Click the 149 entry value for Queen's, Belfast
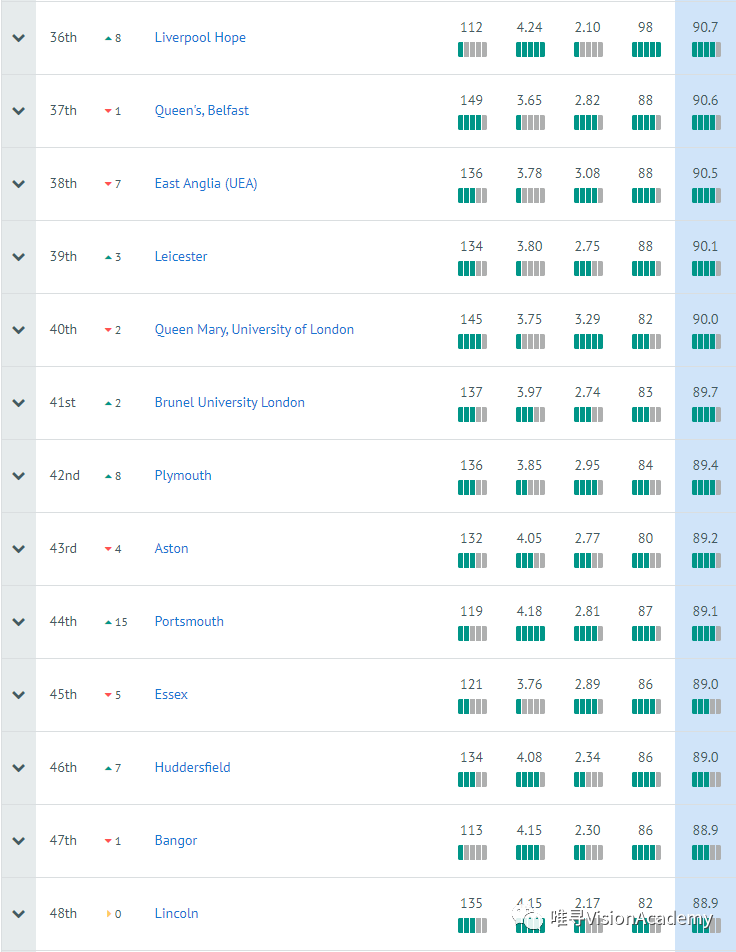This screenshot has height=952, width=736. (471, 100)
